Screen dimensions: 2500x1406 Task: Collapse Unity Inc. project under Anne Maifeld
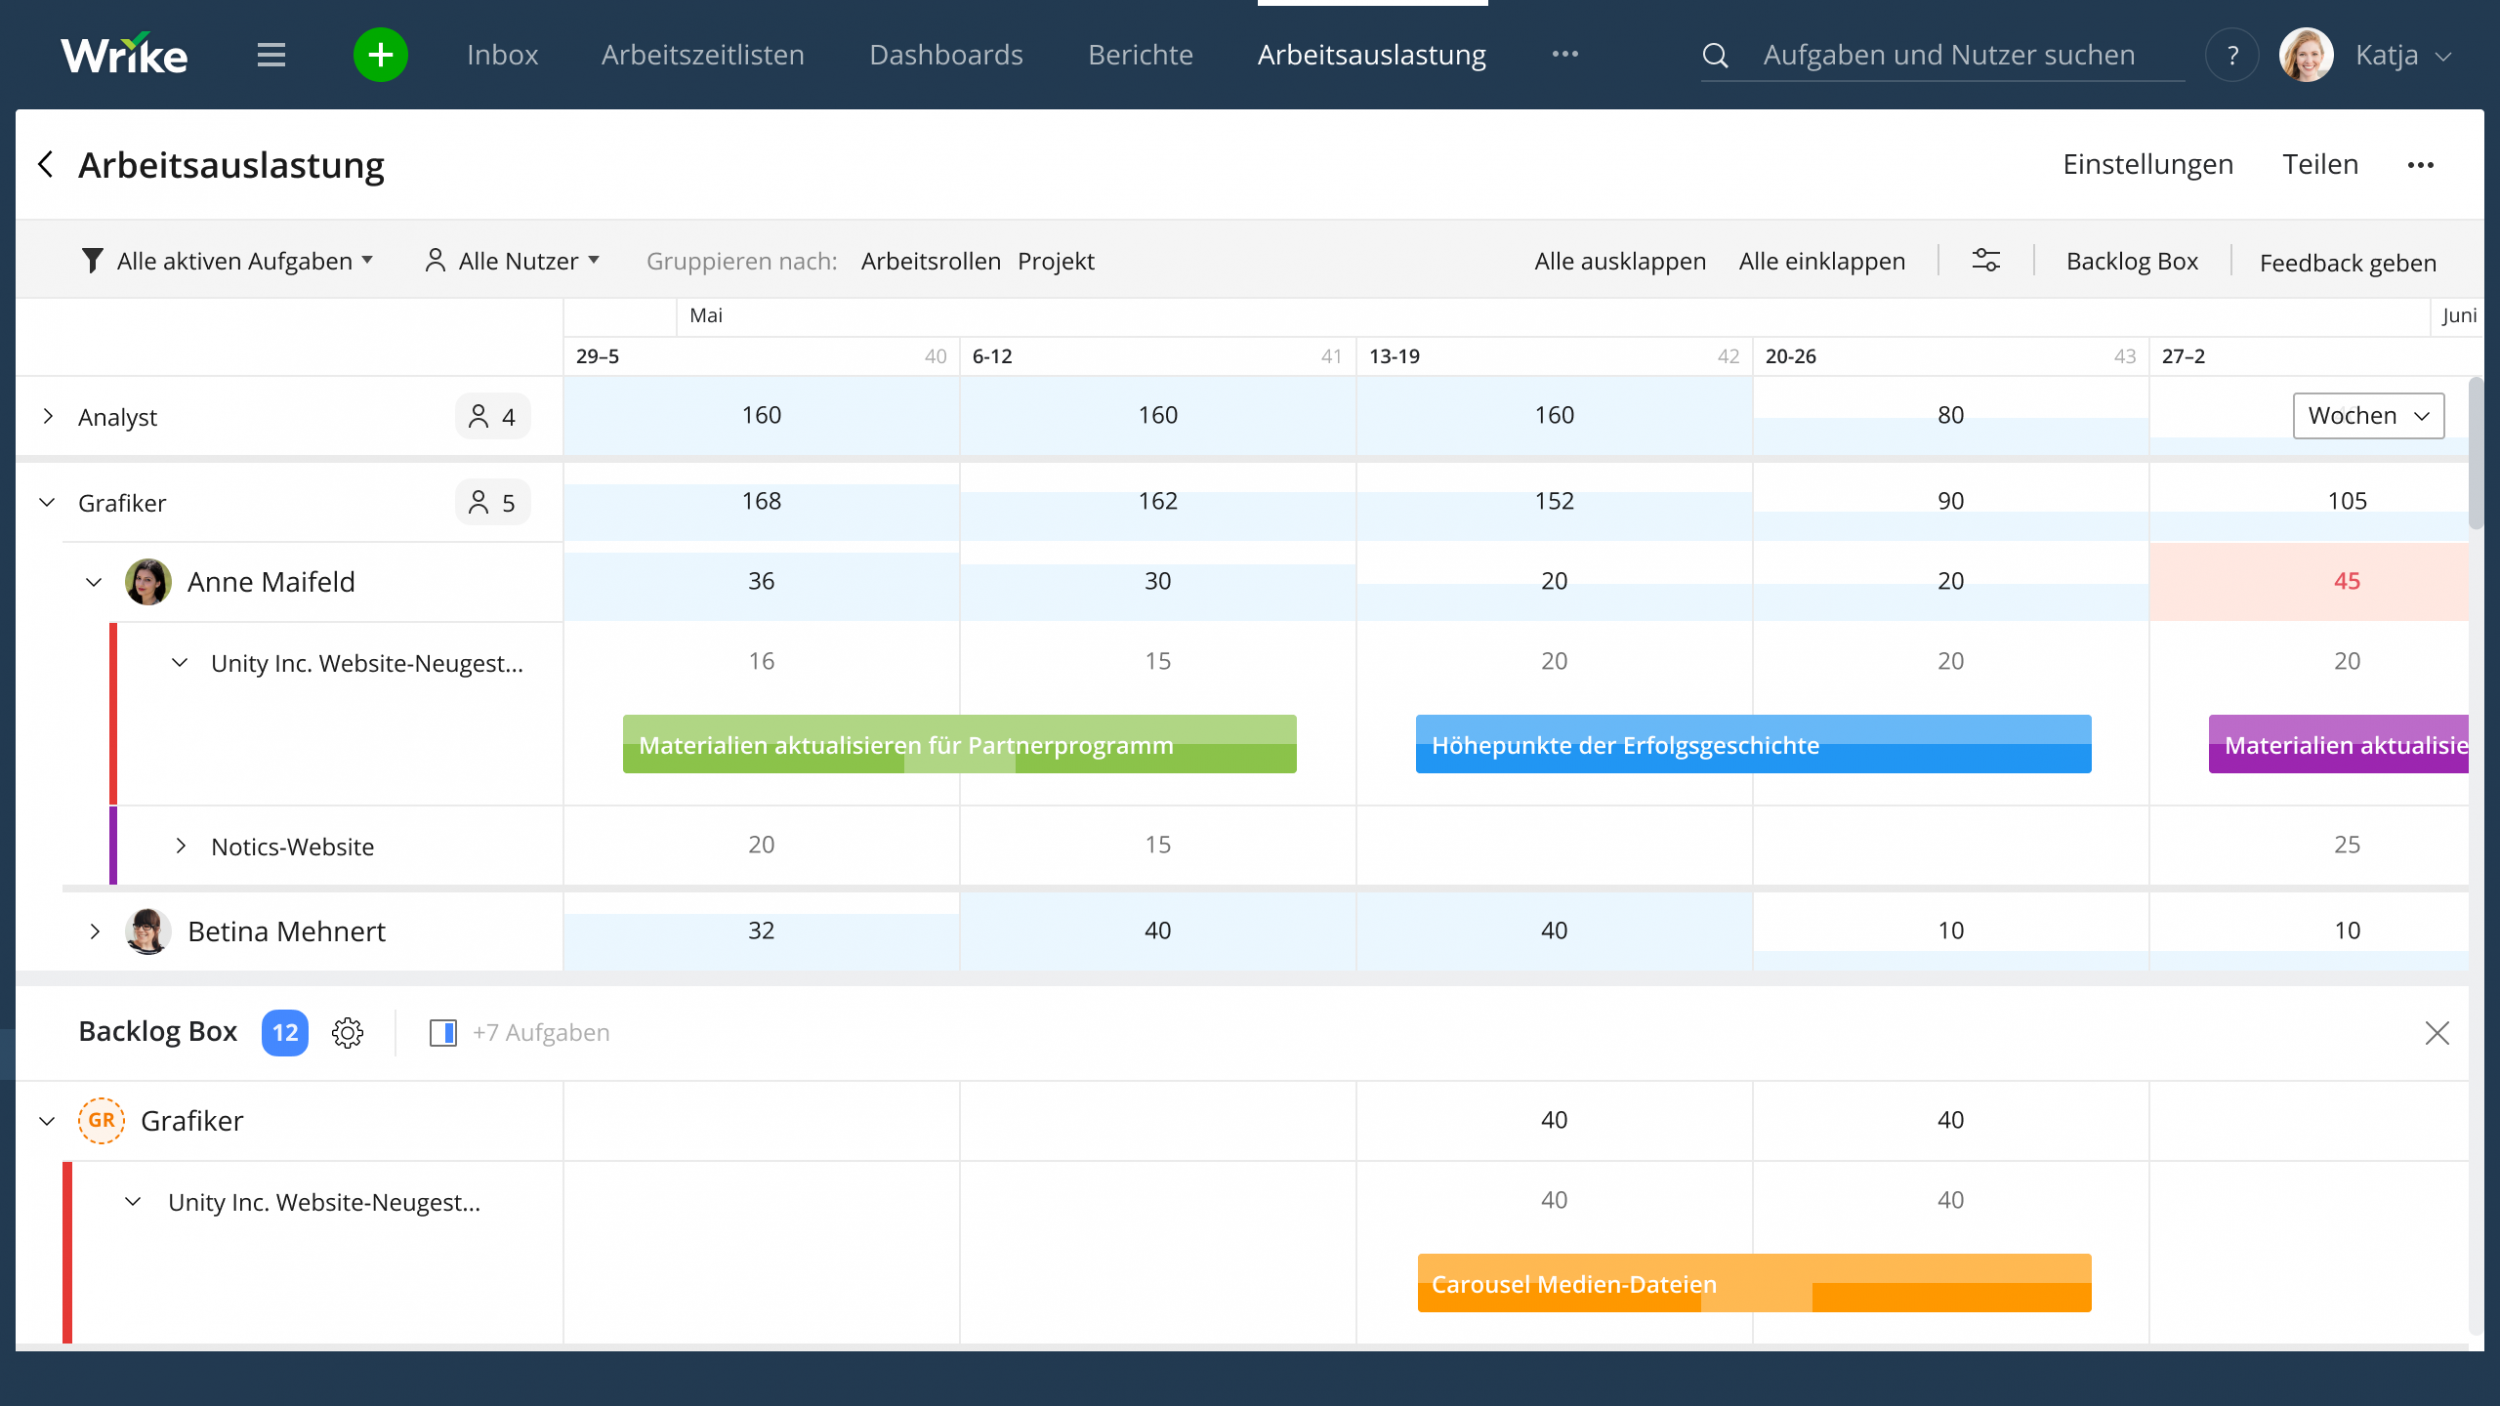click(180, 663)
